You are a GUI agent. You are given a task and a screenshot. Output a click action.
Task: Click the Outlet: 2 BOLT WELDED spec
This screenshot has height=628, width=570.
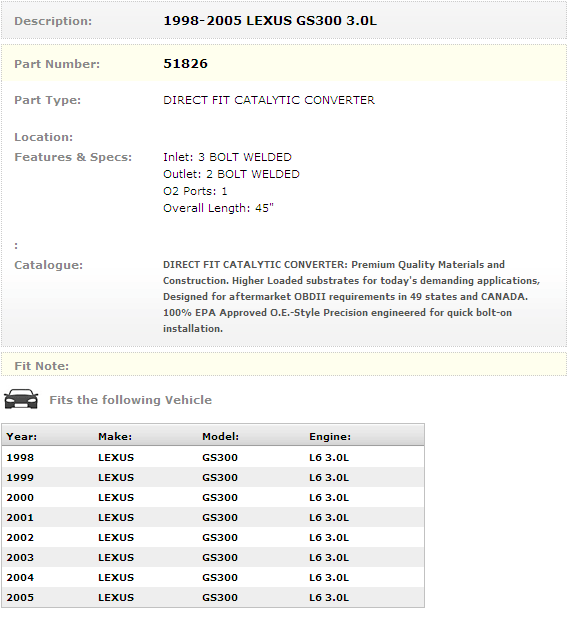(x=232, y=174)
